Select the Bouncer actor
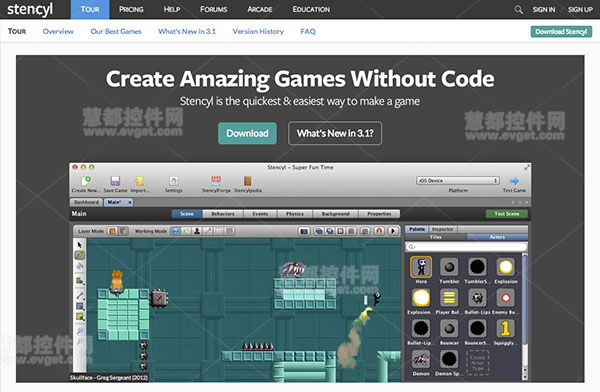Screen dimensions: 600x392 (449, 328)
